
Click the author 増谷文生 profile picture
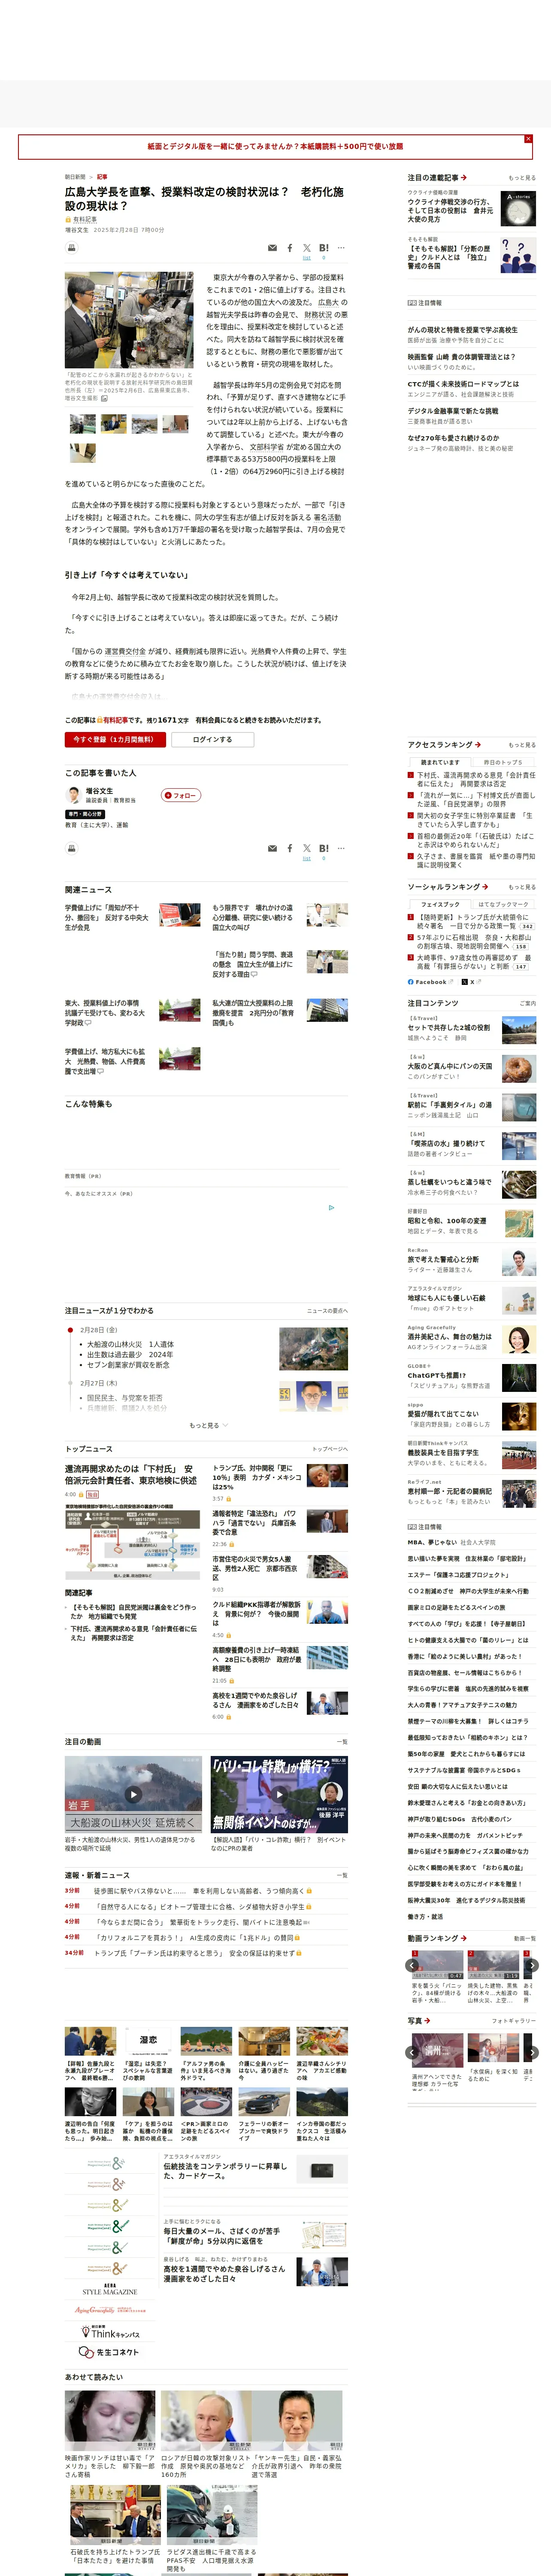click(73, 795)
